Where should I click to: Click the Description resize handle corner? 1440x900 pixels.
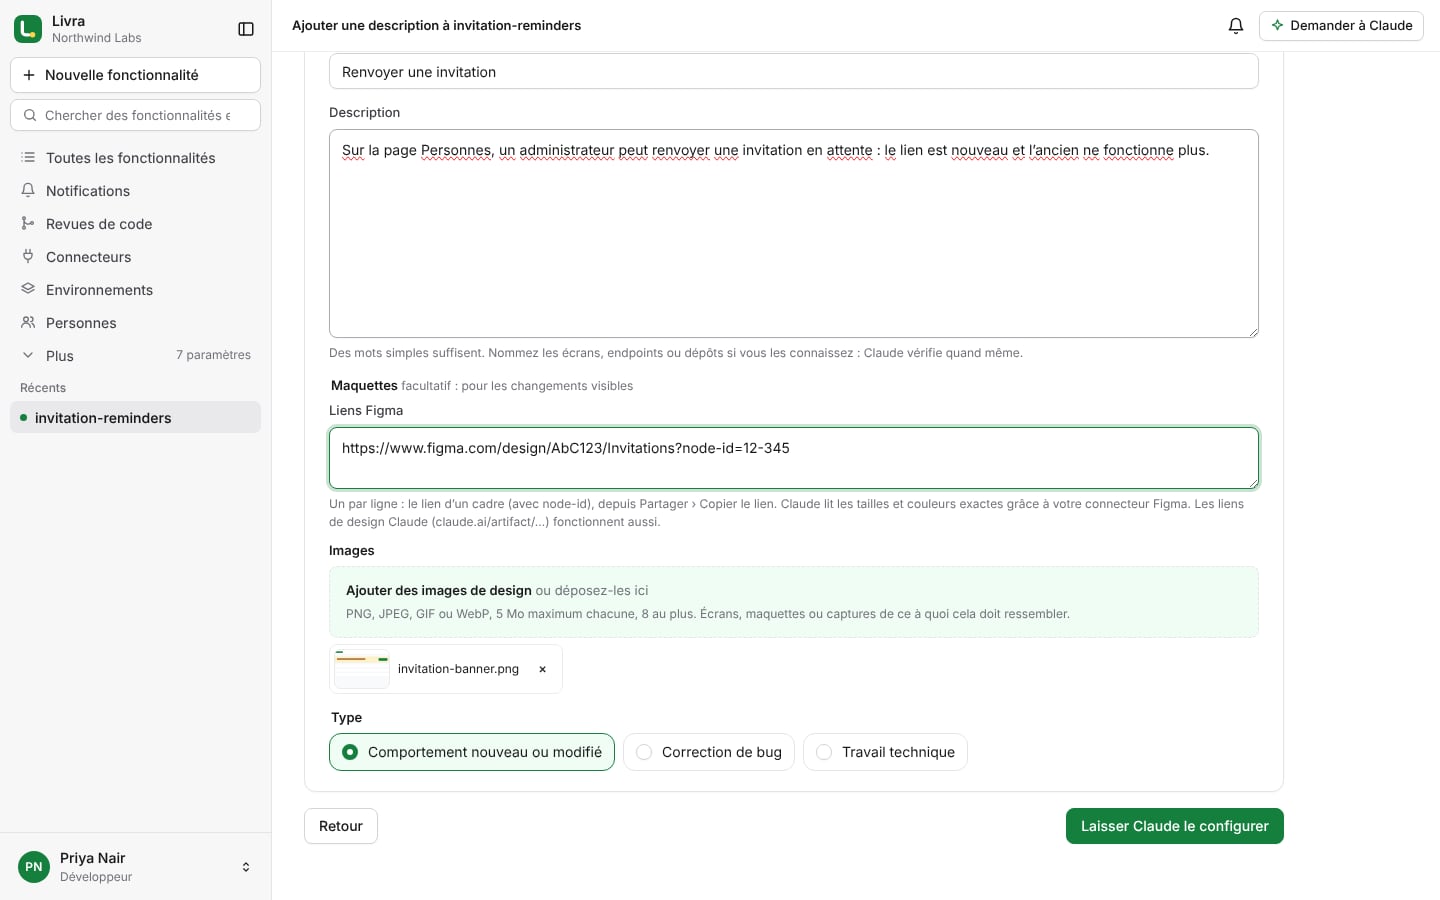click(1252, 331)
